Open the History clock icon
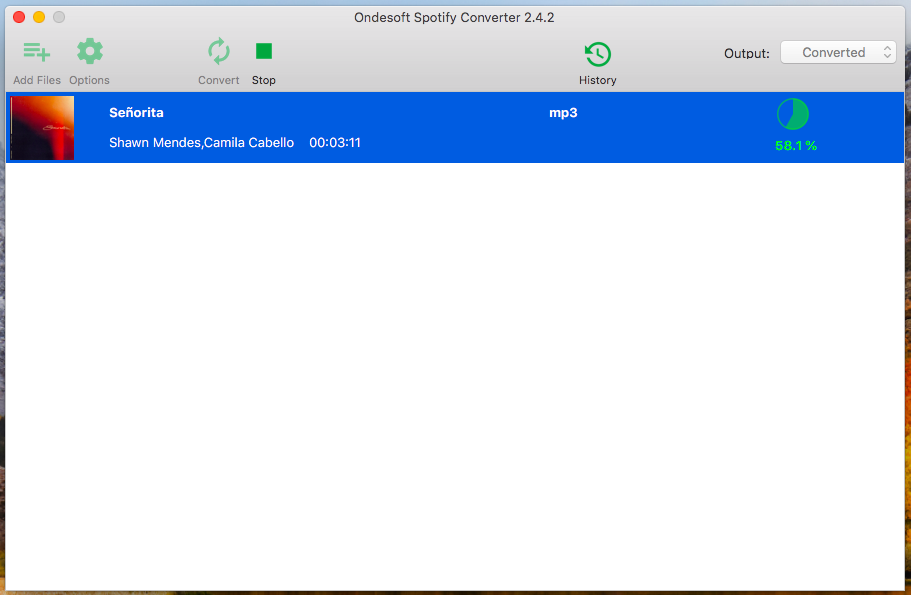 [x=597, y=54]
